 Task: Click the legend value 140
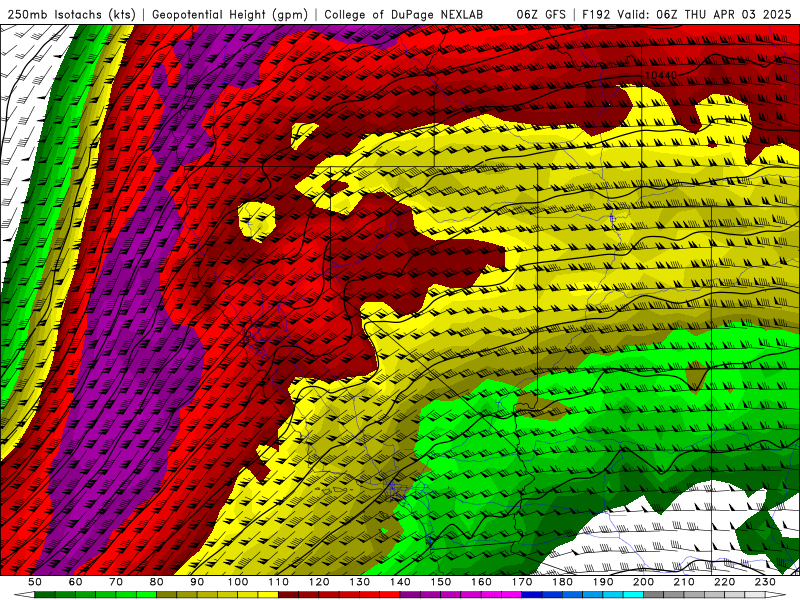(x=401, y=582)
